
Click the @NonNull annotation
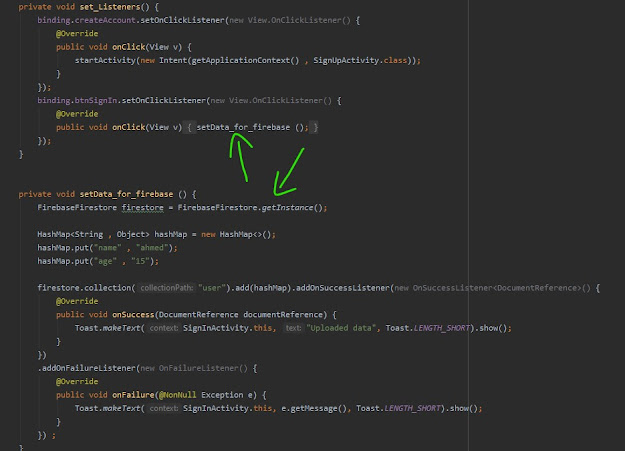point(177,395)
